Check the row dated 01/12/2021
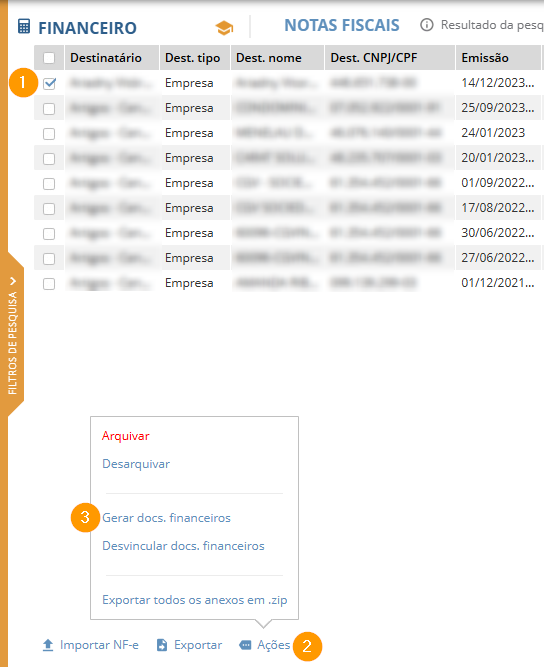 (49, 284)
